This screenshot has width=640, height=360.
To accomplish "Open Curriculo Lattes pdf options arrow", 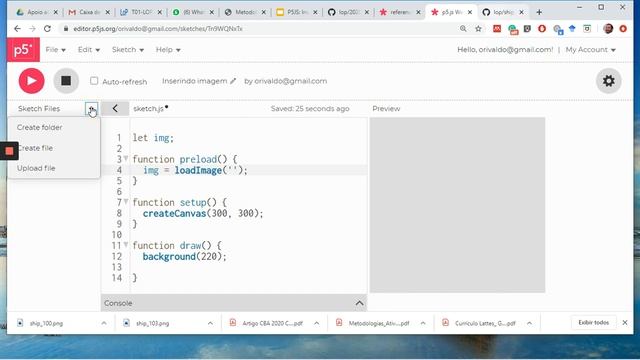I will pos(529,323).
